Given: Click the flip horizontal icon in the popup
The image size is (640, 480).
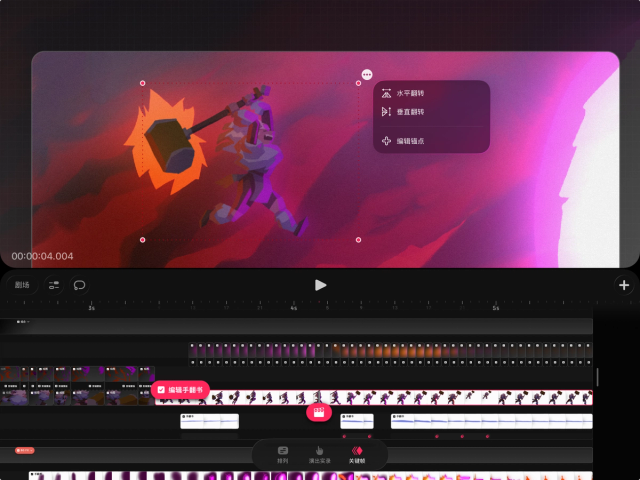Looking at the screenshot, I should 386,93.
